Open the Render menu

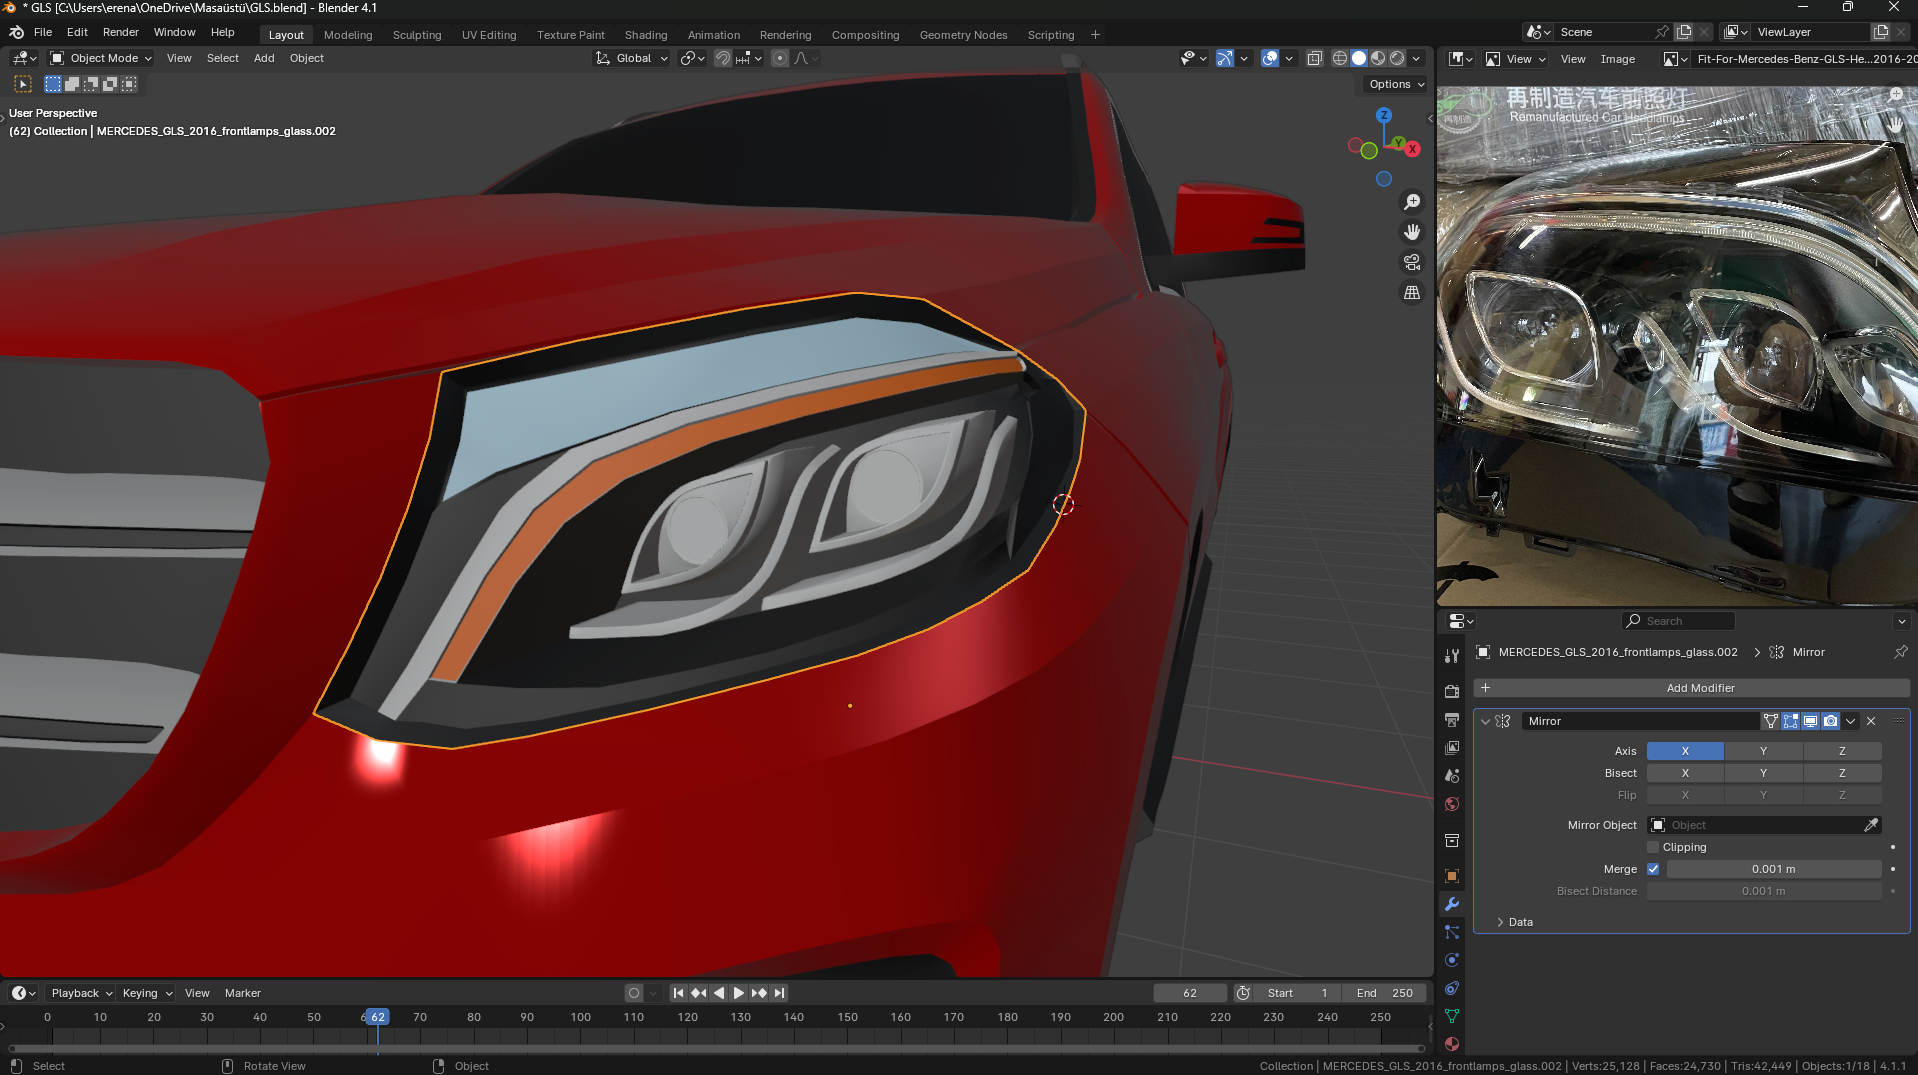pos(121,32)
